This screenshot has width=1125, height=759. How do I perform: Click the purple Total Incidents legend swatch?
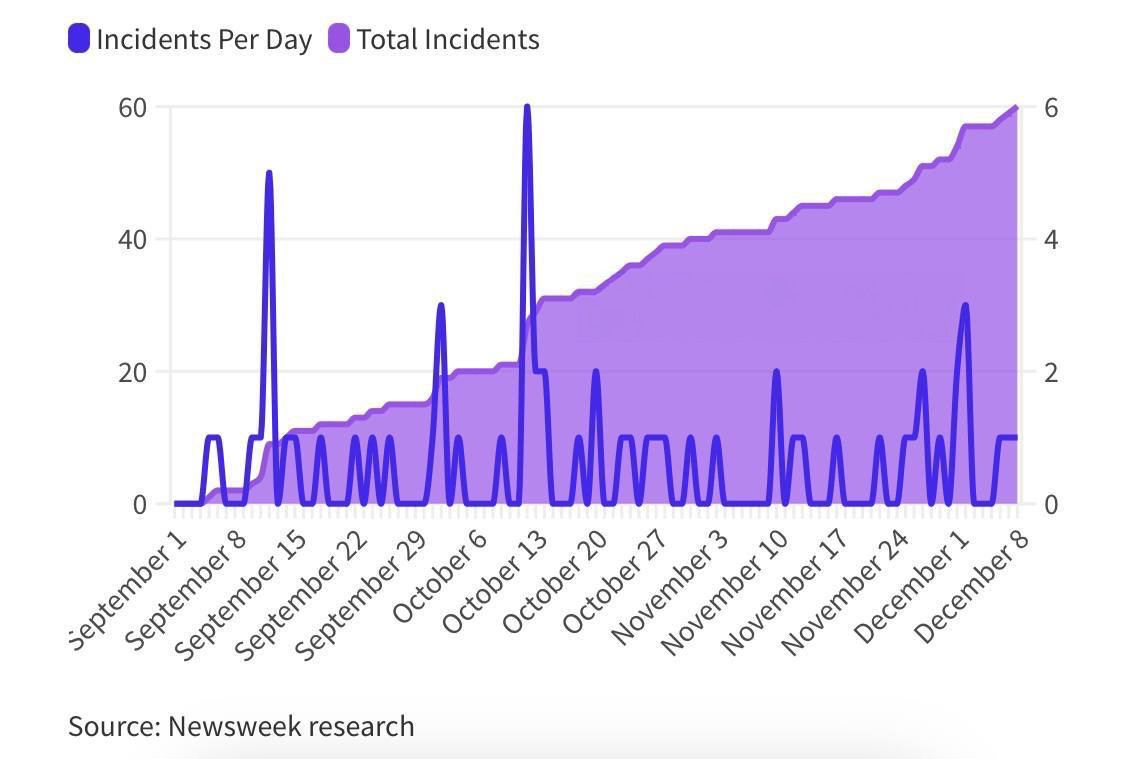tap(339, 40)
